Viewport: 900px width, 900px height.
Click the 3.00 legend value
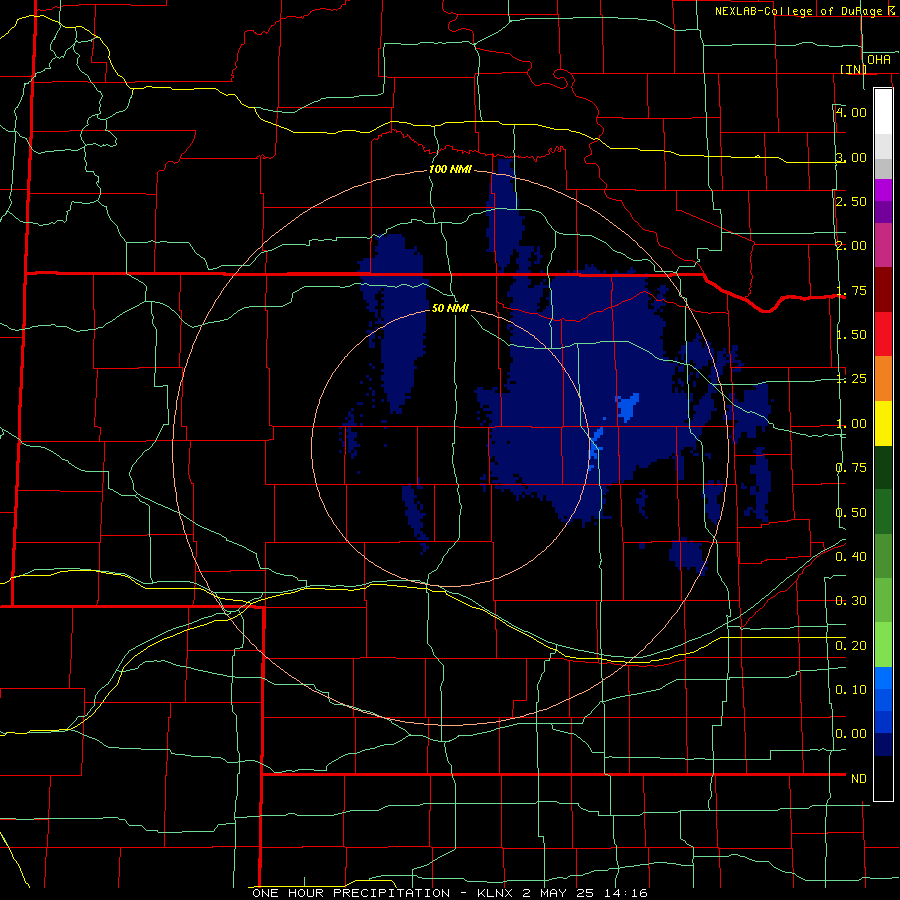851,157
